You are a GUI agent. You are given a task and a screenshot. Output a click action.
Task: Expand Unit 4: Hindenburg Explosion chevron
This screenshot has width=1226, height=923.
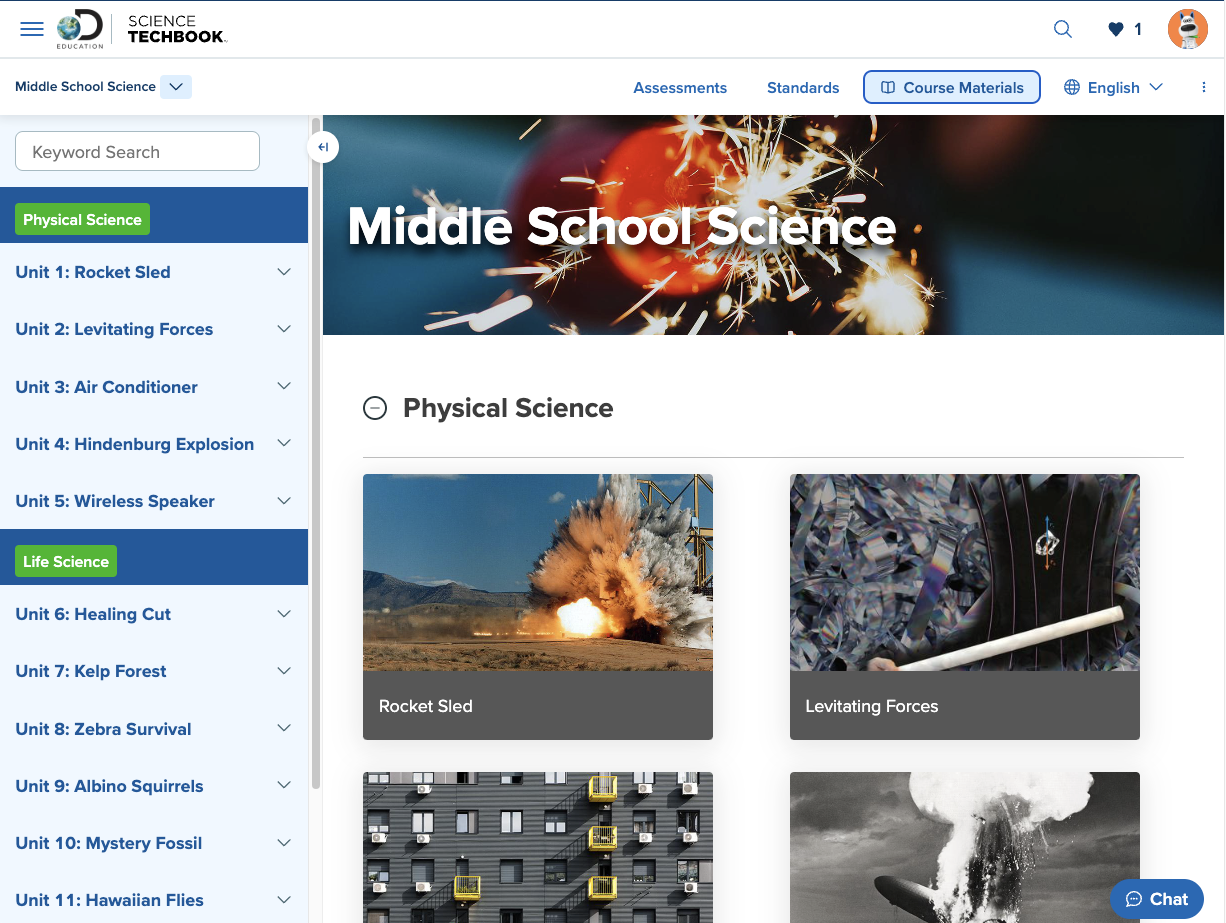284,444
